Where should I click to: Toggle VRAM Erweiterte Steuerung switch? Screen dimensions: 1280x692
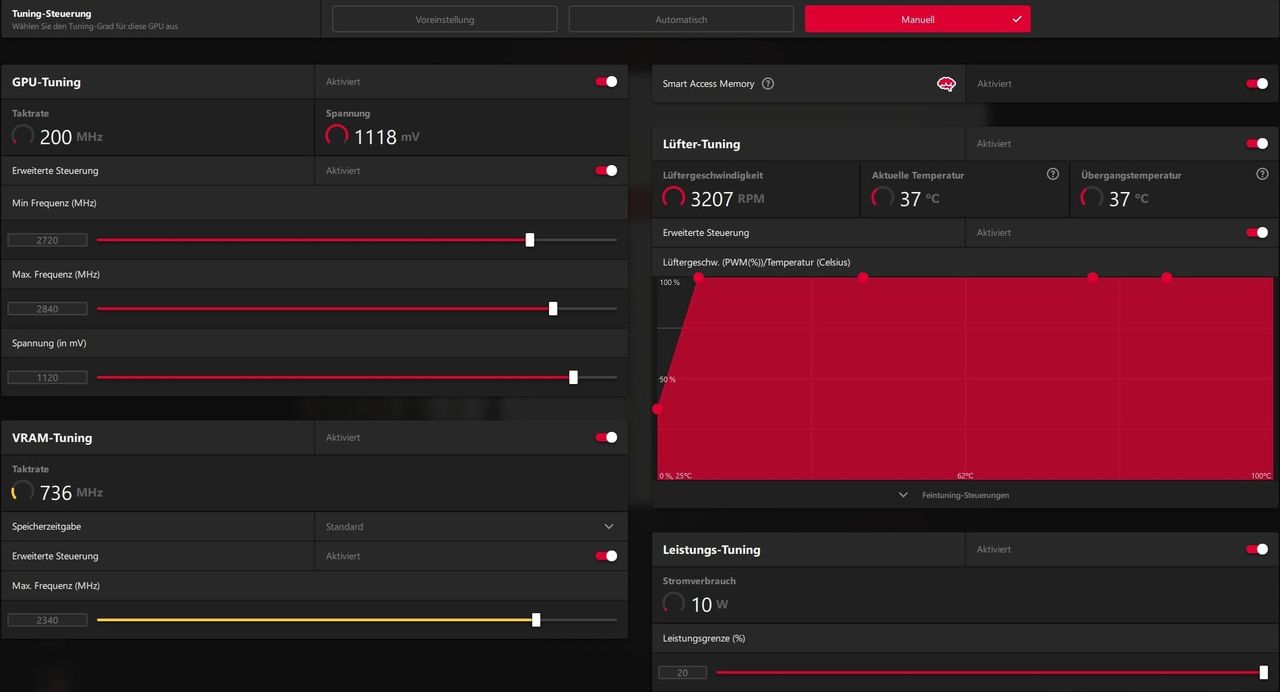[x=606, y=556]
